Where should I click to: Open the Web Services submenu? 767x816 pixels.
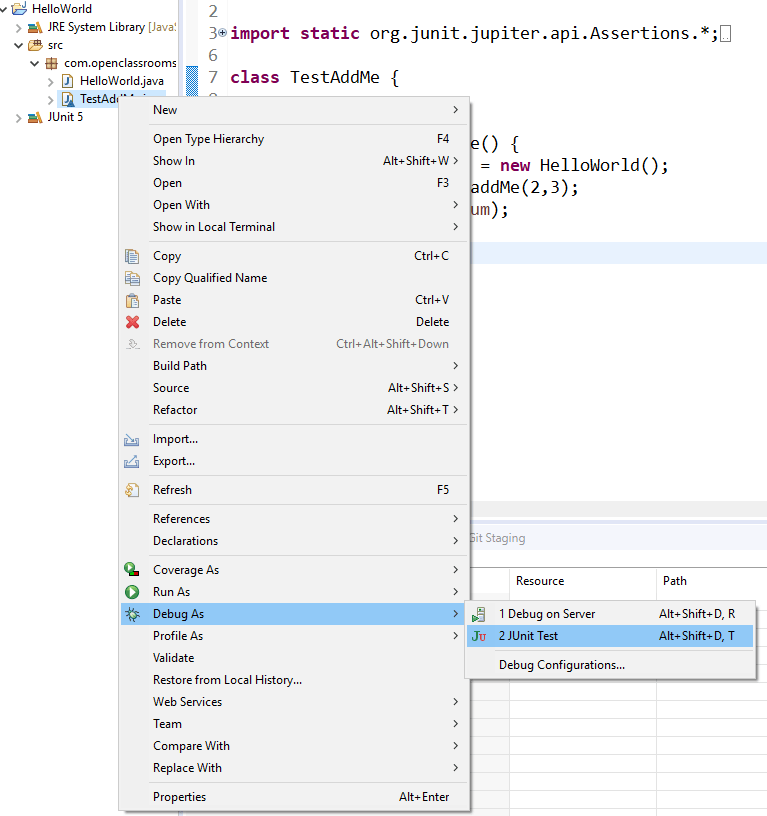coord(295,702)
